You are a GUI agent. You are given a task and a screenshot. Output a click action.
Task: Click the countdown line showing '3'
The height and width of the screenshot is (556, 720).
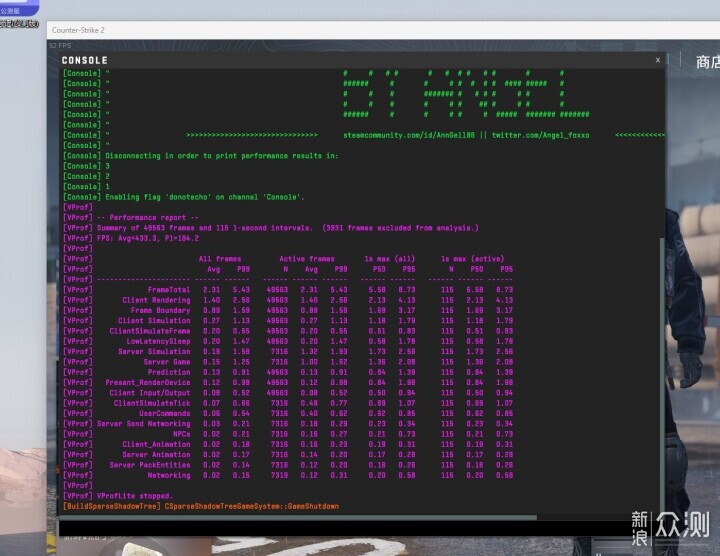tap(107, 166)
